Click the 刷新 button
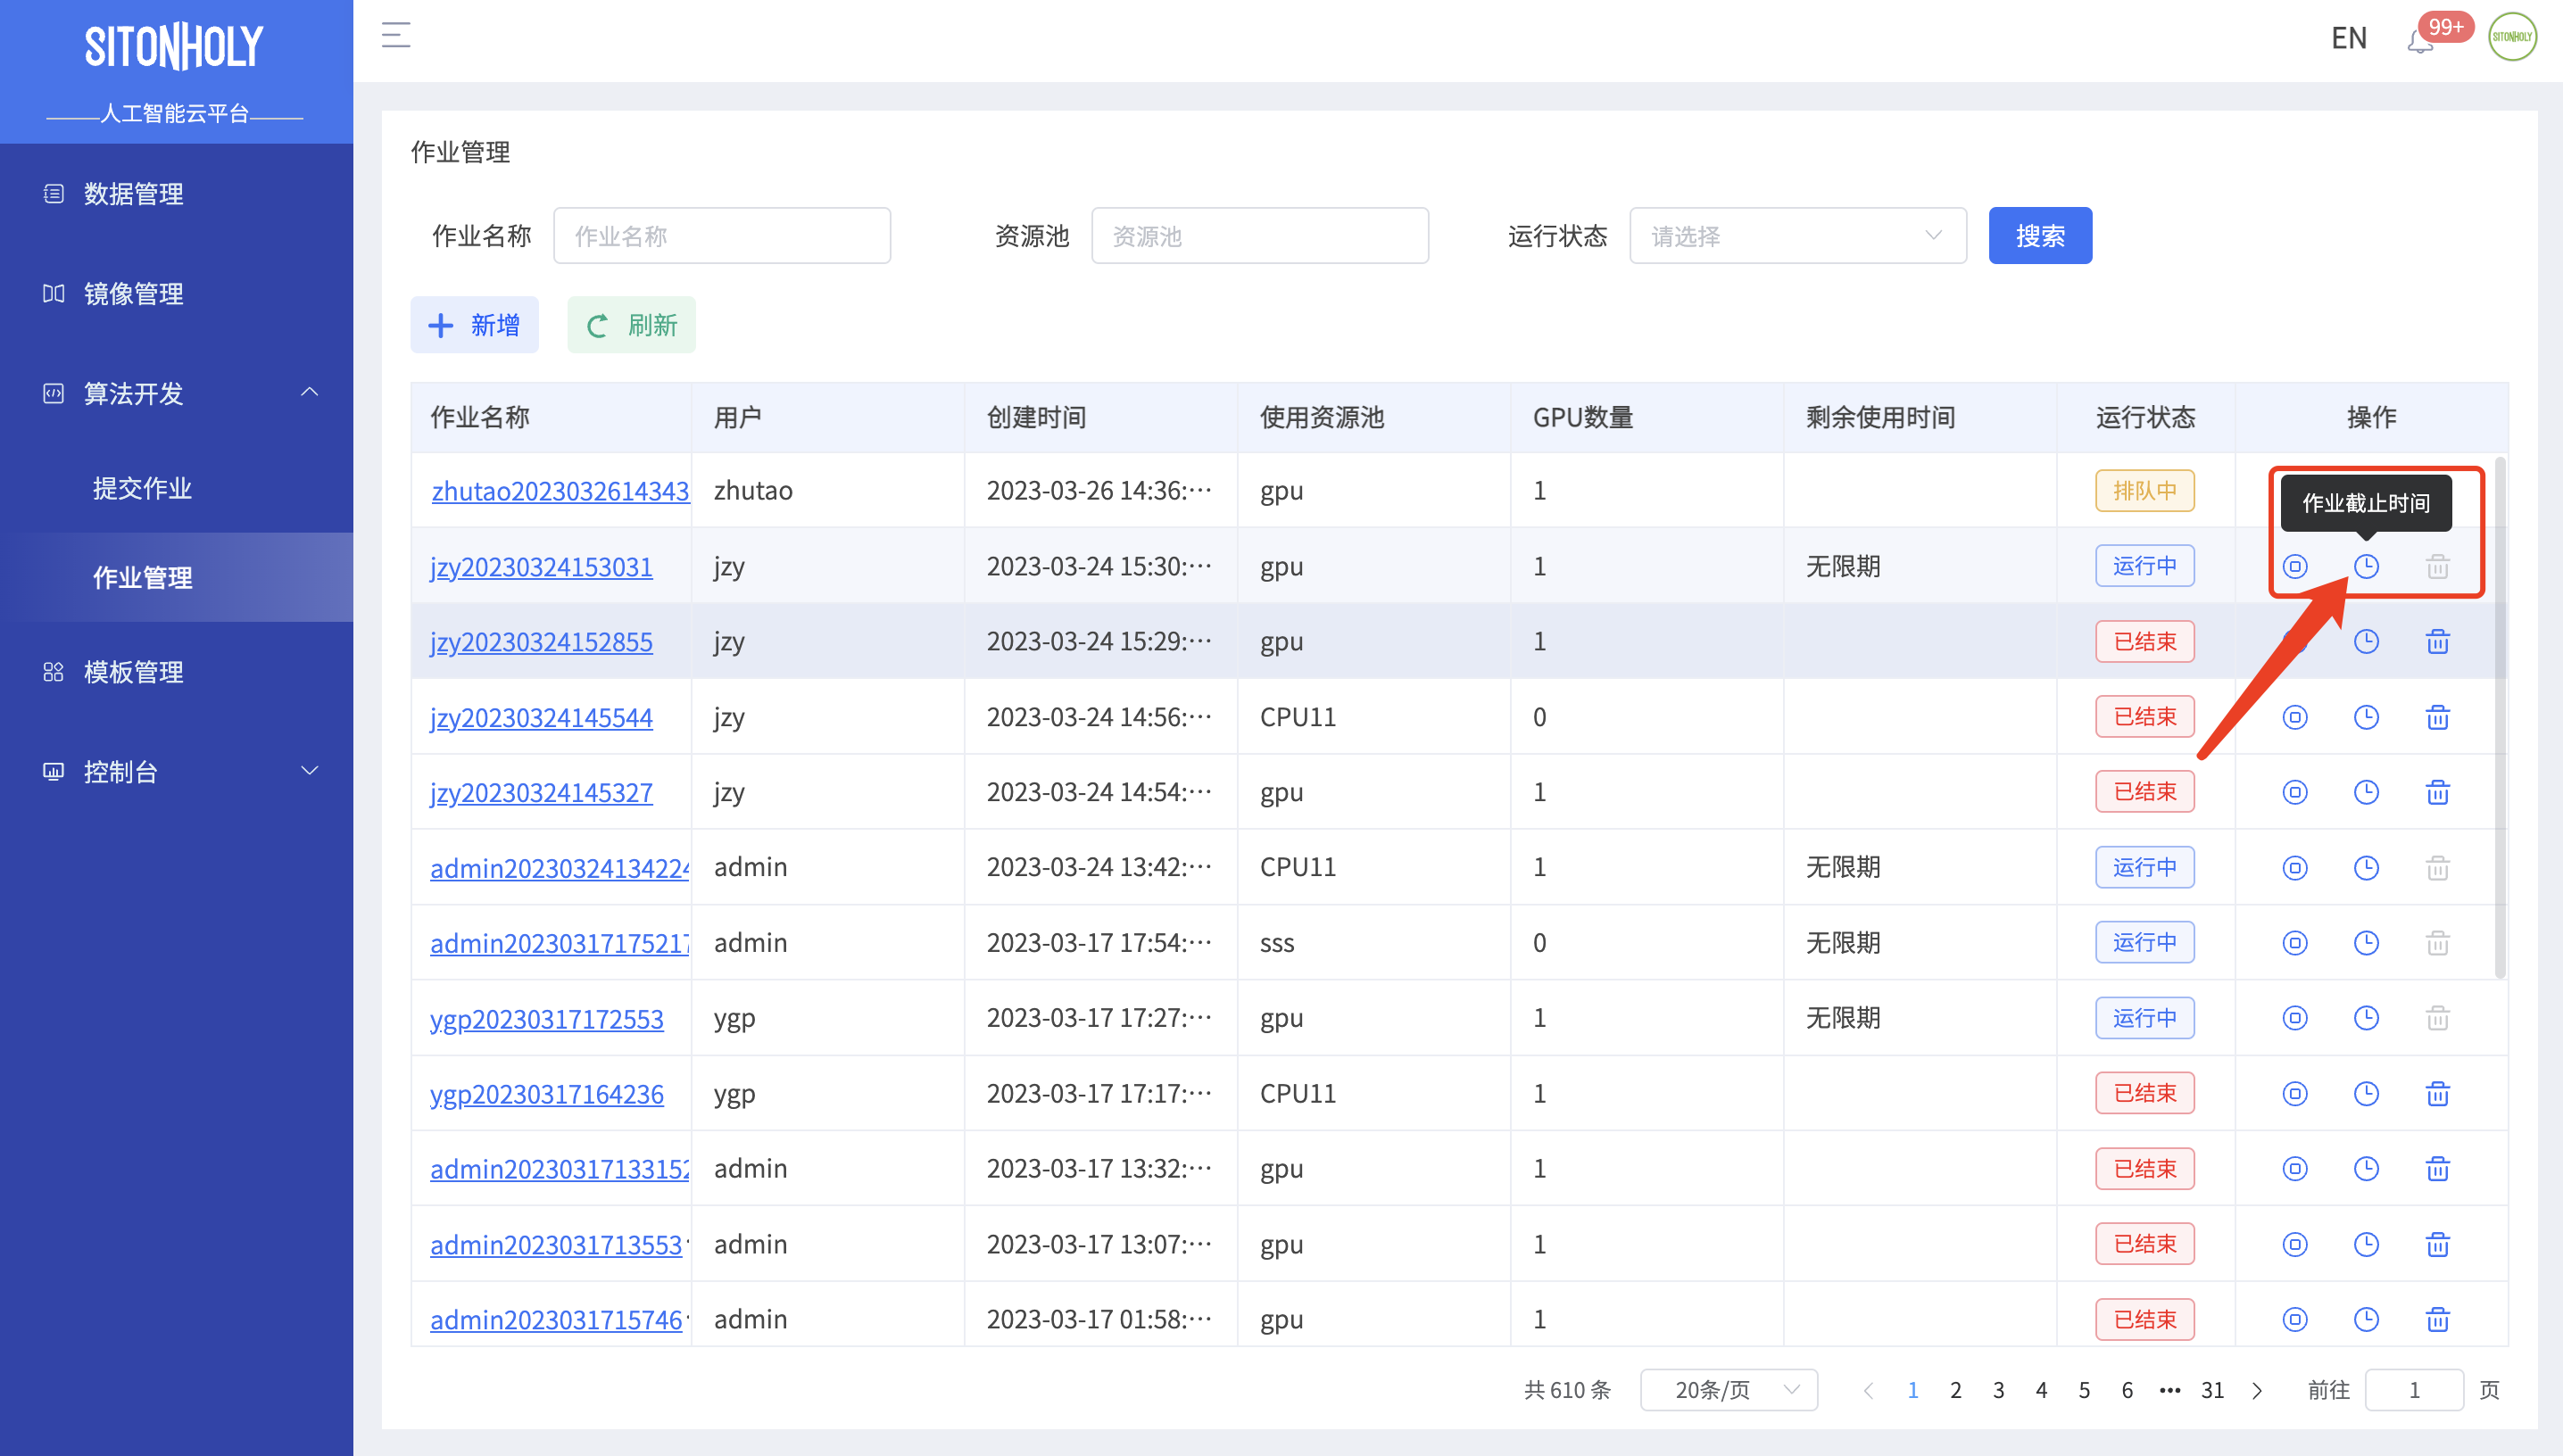The width and height of the screenshot is (2563, 1456). (631, 325)
